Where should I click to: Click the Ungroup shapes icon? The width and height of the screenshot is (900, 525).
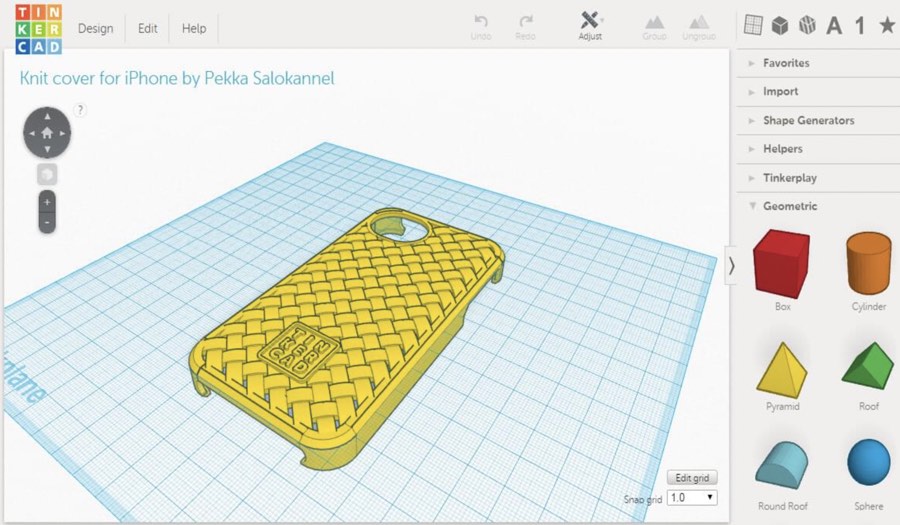(x=699, y=22)
